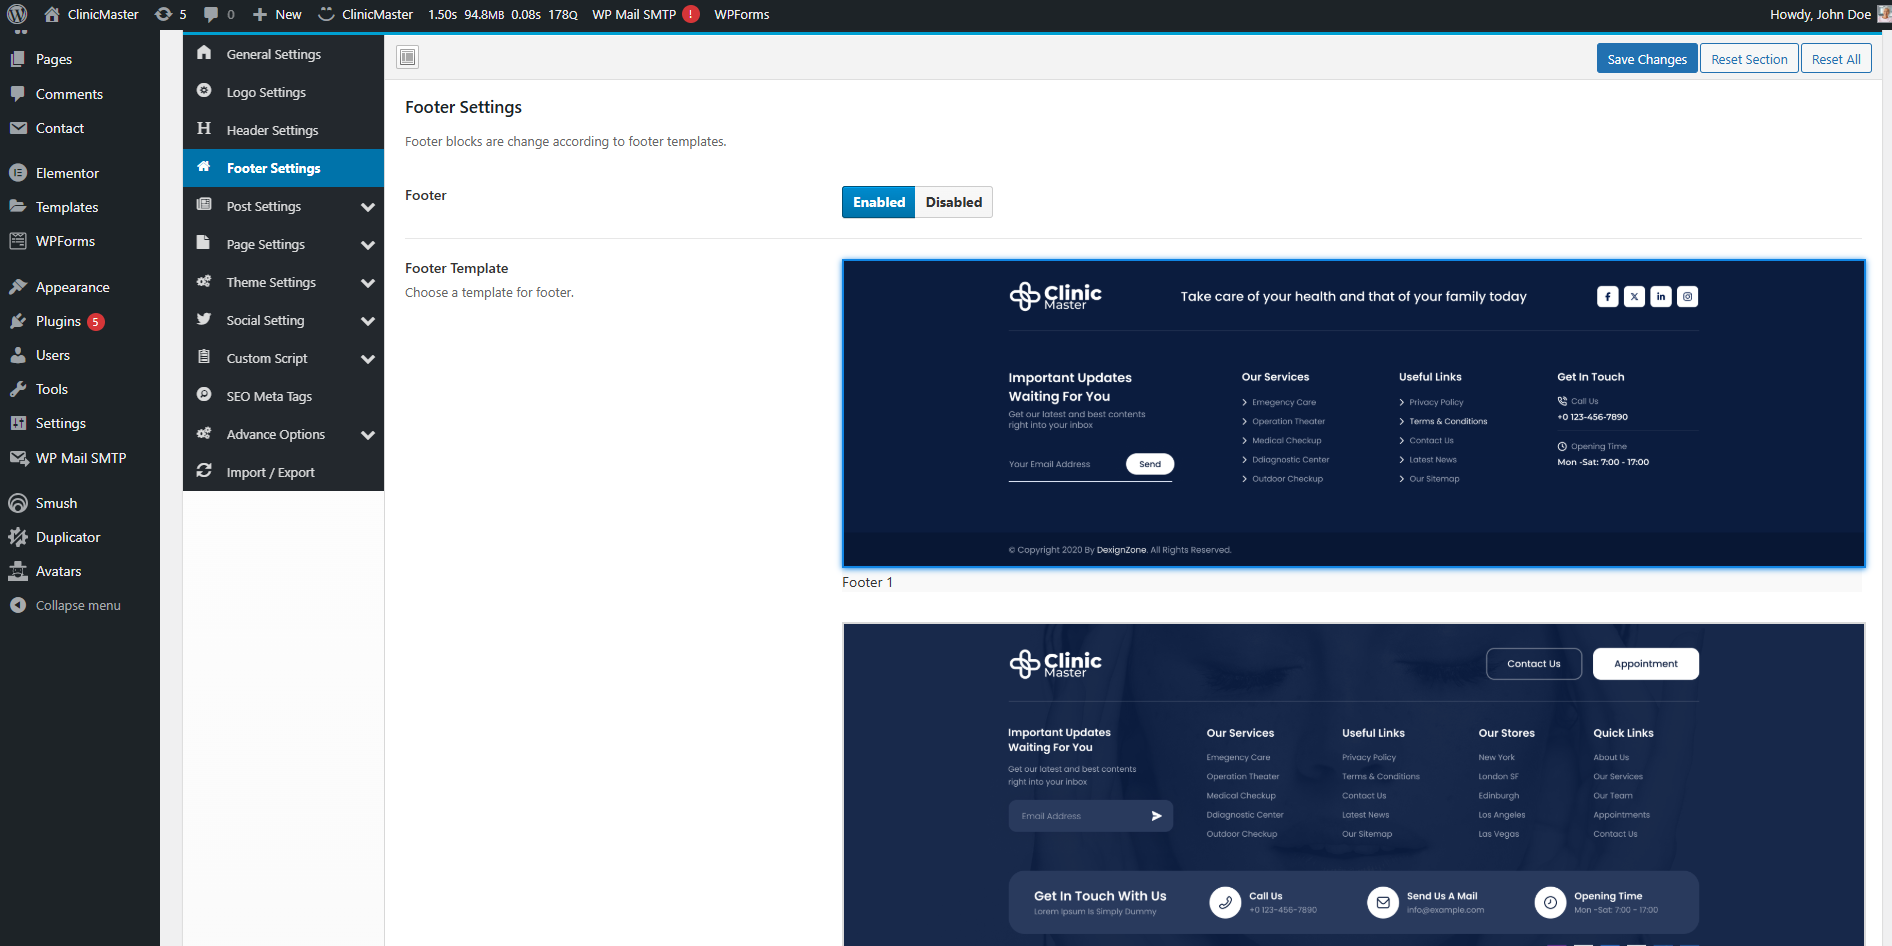
Task: Select the Footer 1 template thumbnail
Action: 1353,413
